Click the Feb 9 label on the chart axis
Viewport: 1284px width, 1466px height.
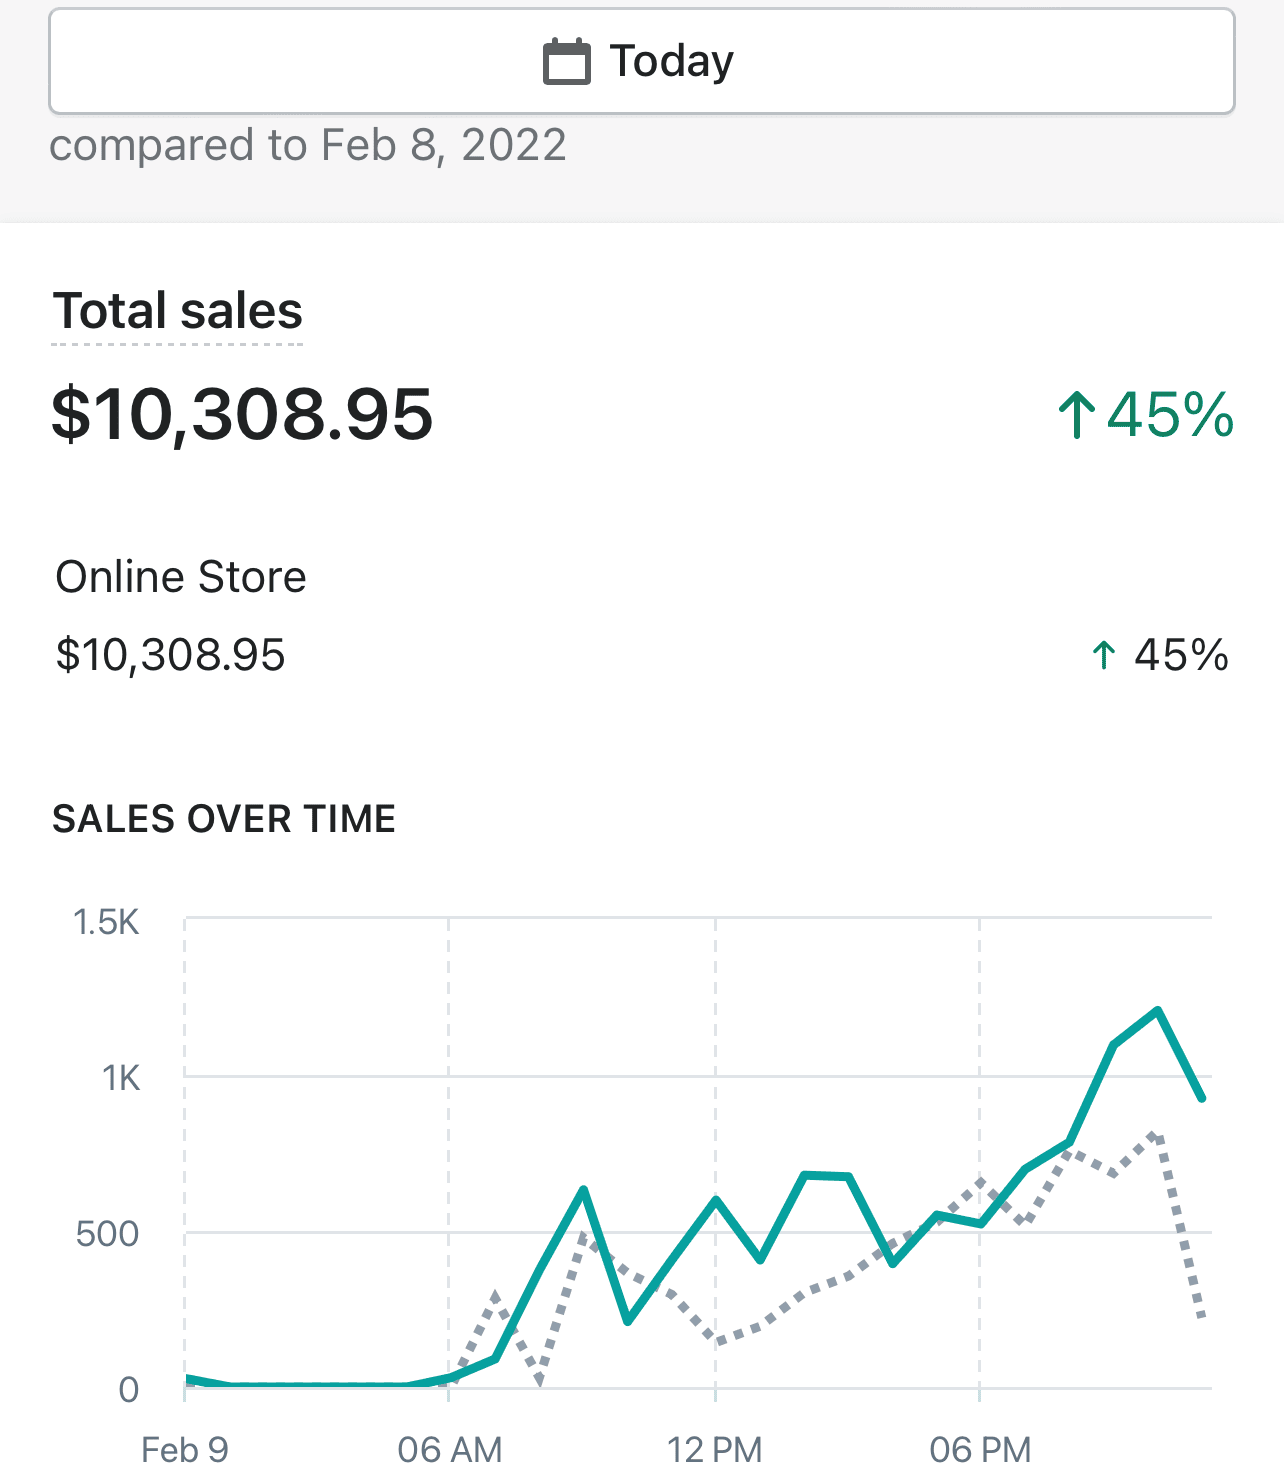coord(185,1448)
